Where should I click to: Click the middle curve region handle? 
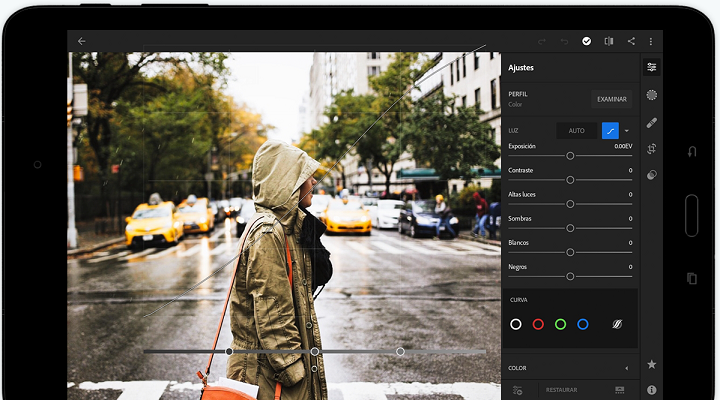pyautogui.click(x=315, y=351)
